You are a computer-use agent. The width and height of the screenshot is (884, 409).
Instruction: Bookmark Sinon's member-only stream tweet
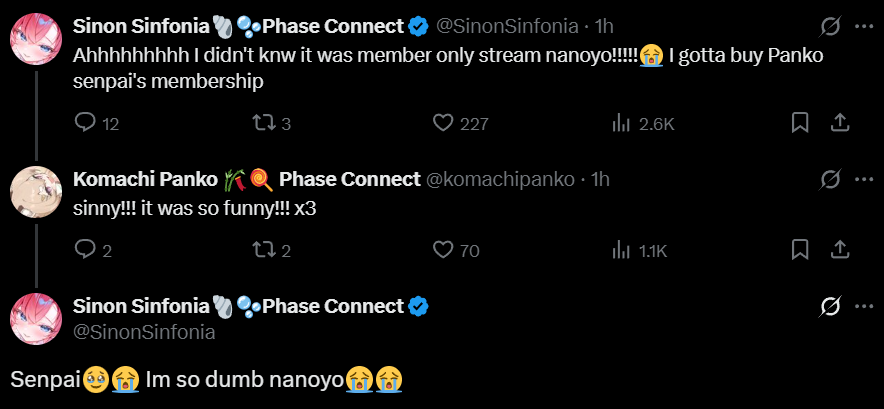pyautogui.click(x=800, y=123)
